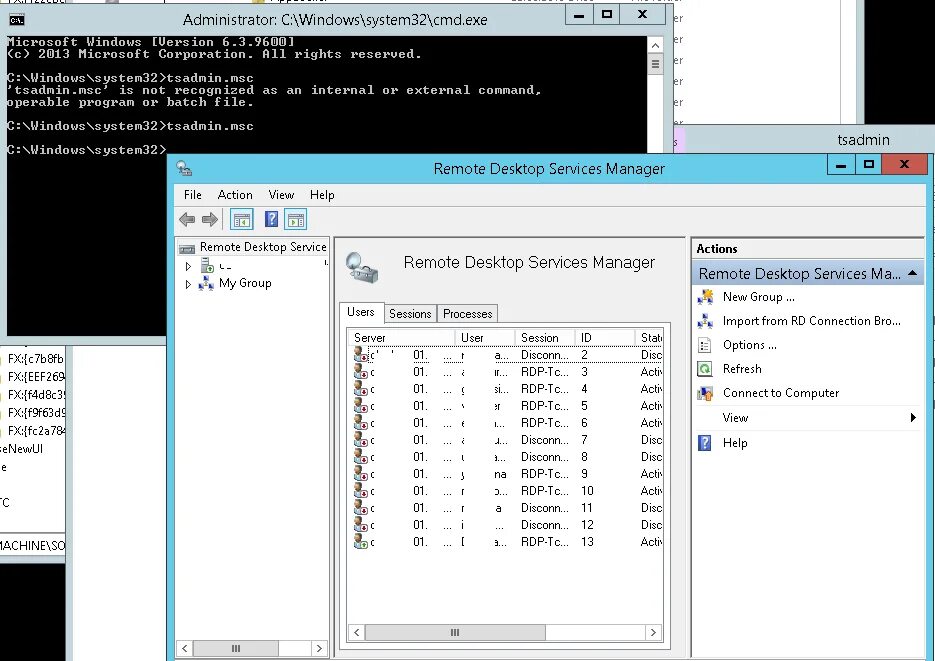Click Connect to Computer action link
The image size is (935, 661).
pyautogui.click(x=781, y=393)
